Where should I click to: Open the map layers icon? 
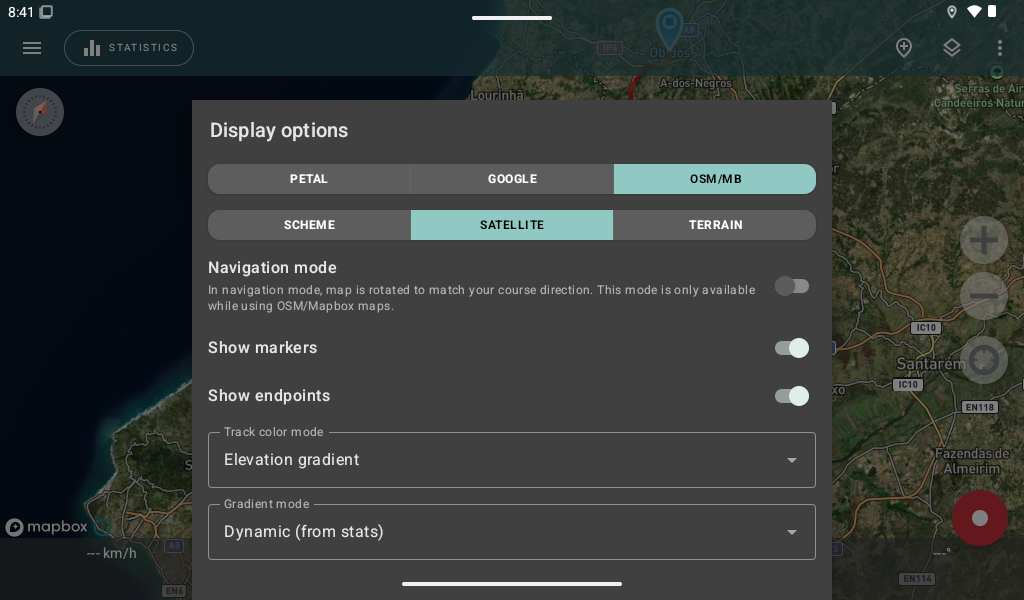pyautogui.click(x=952, y=48)
